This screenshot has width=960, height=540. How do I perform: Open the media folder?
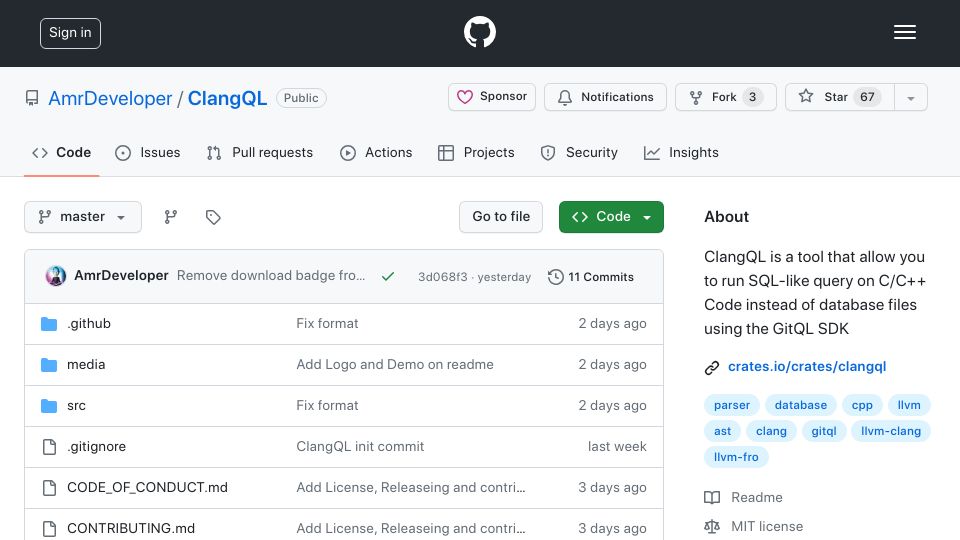pos(86,364)
